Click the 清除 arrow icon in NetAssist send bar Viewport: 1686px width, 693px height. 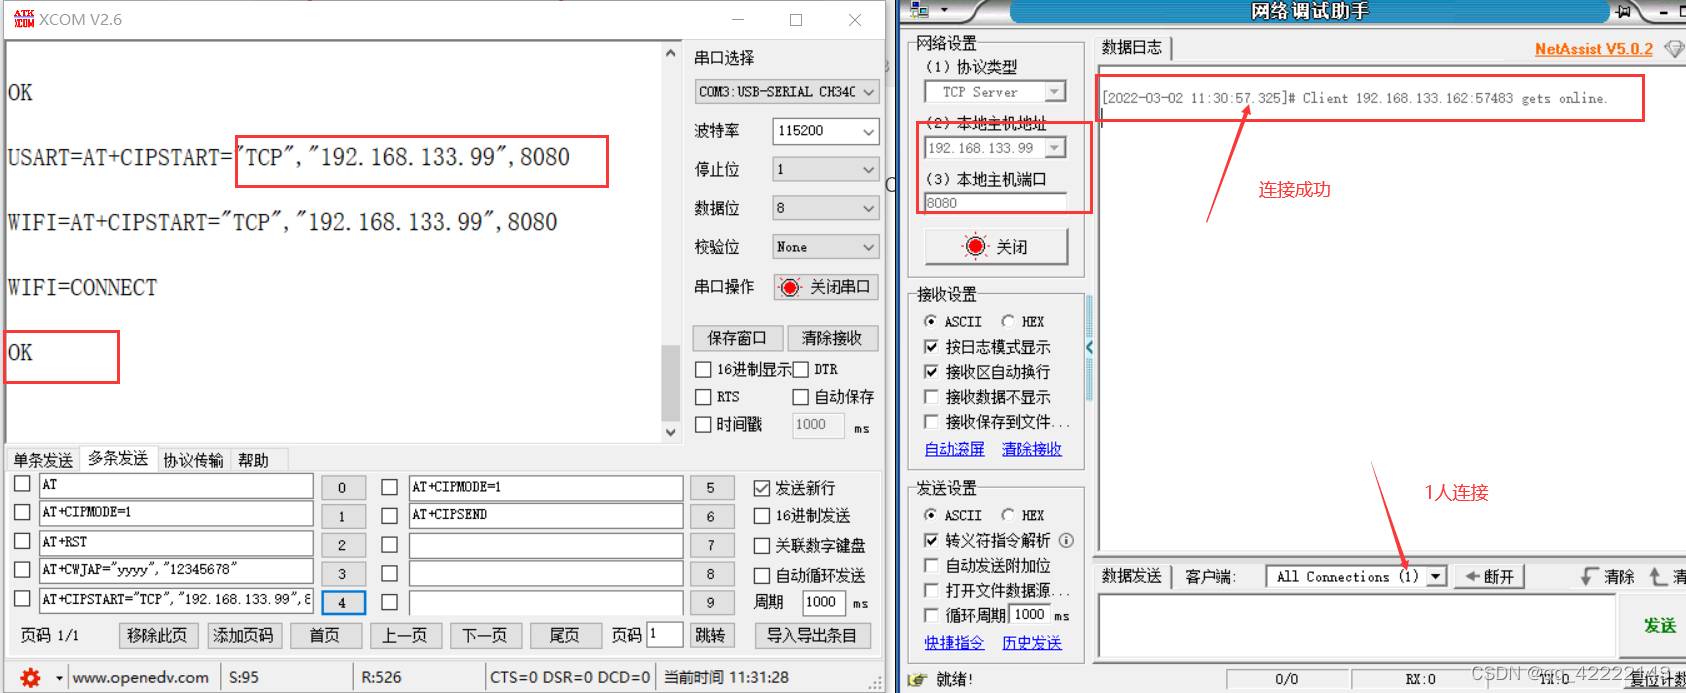[1590, 577]
